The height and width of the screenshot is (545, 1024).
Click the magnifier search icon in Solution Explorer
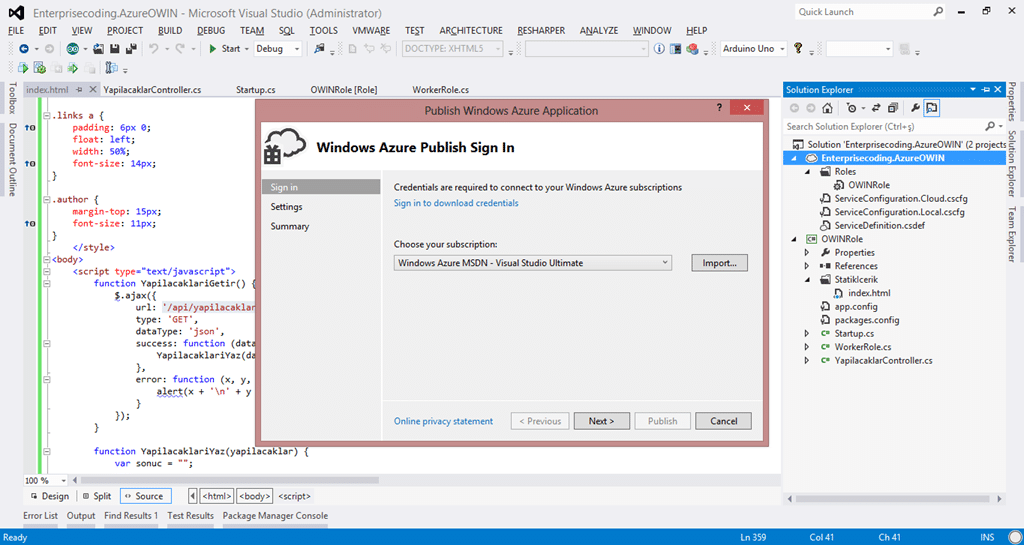990,126
